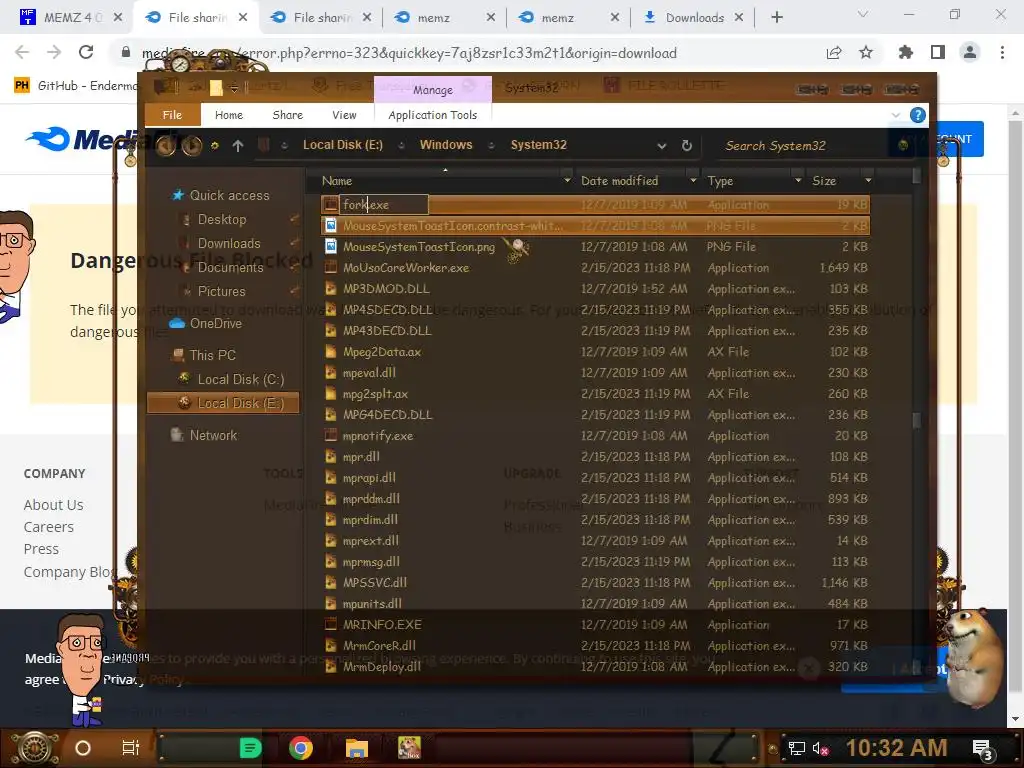The height and width of the screenshot is (768, 1024).
Task: Open the View ribbon tab
Action: pos(344,115)
